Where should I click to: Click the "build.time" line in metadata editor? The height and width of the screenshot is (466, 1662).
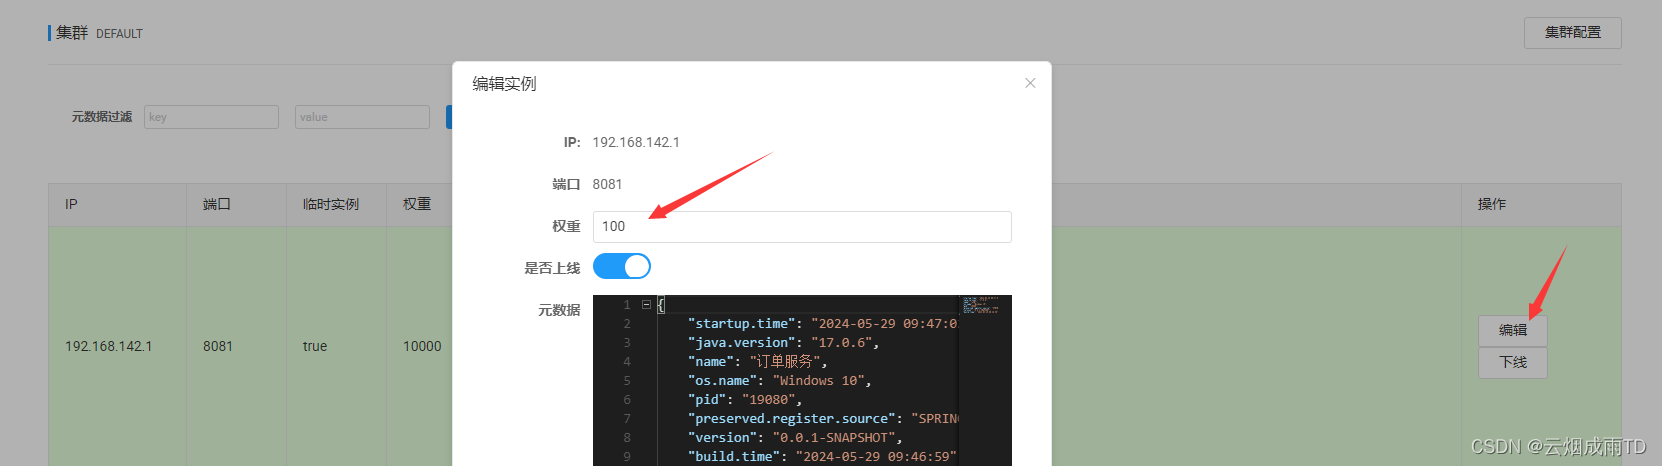pyautogui.click(x=822, y=457)
